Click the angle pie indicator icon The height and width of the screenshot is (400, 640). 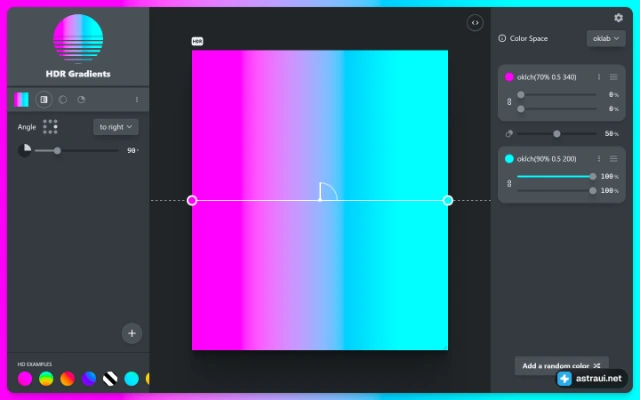click(x=24, y=150)
